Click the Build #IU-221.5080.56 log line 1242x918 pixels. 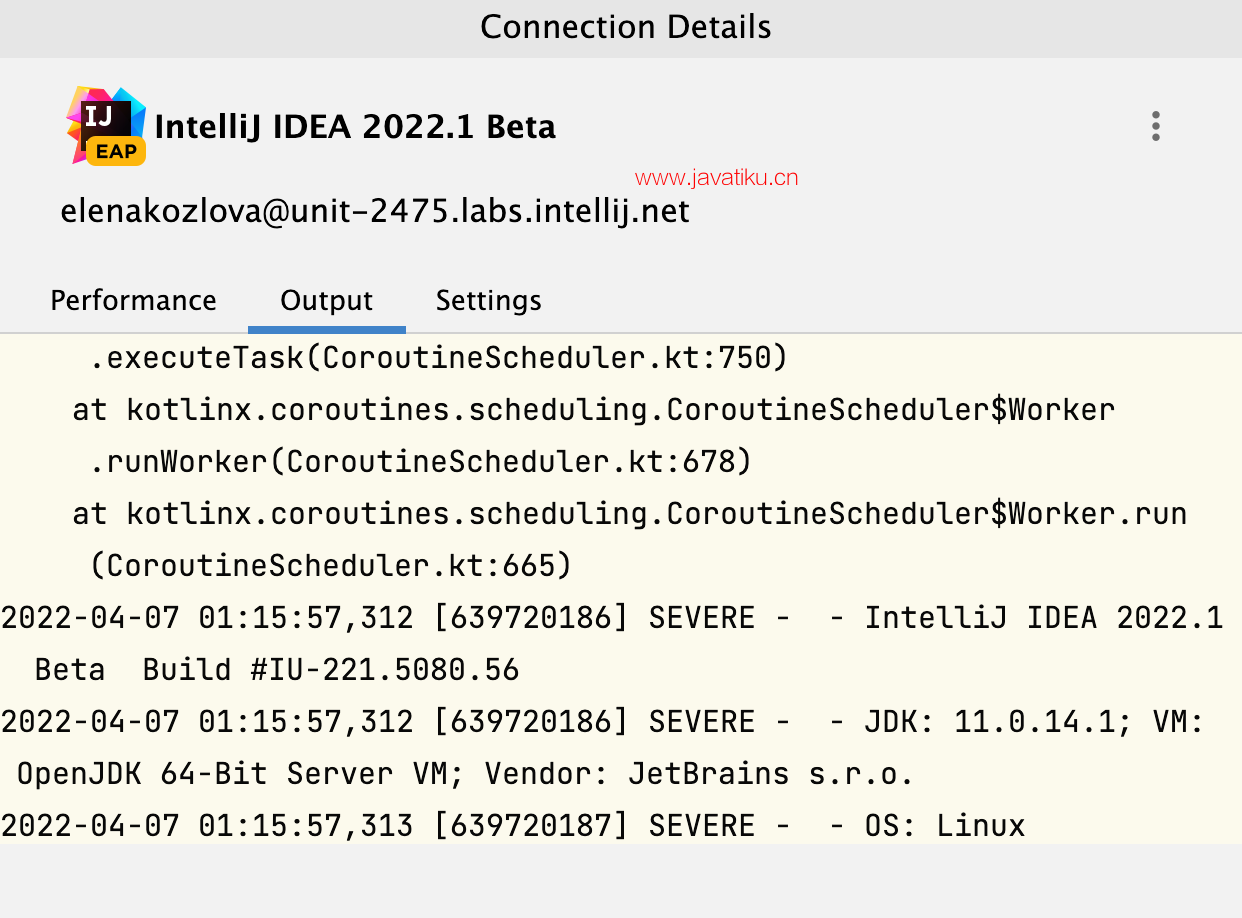[x=277, y=670]
